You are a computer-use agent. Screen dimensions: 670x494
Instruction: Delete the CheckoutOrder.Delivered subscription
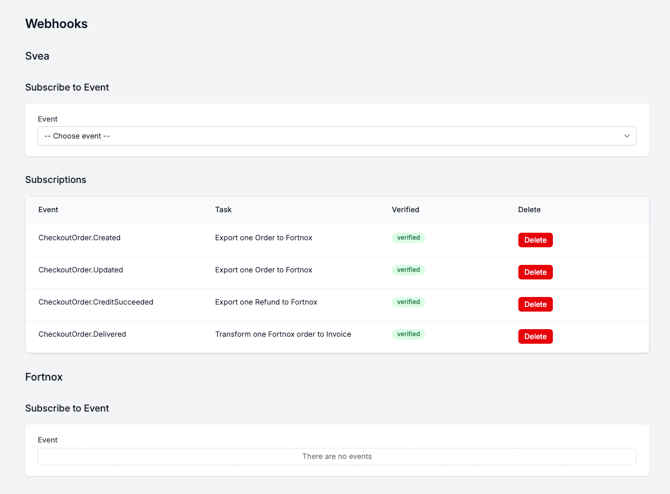click(535, 336)
